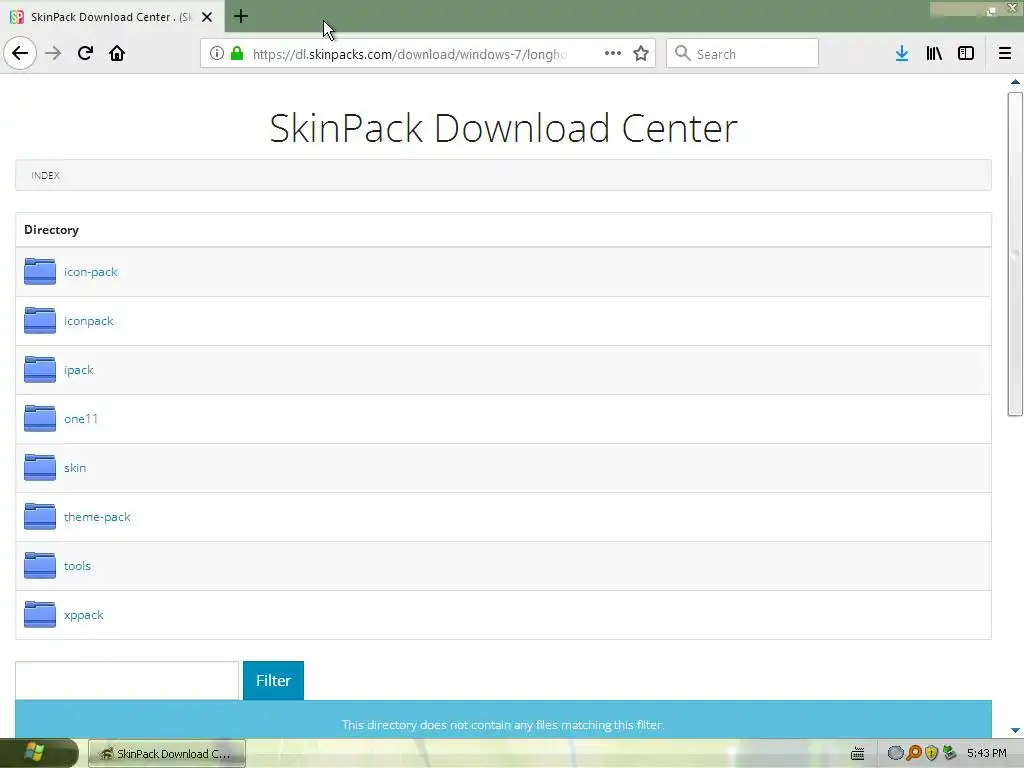Reload the current page
Screen dimensions: 1024x768
85,53
